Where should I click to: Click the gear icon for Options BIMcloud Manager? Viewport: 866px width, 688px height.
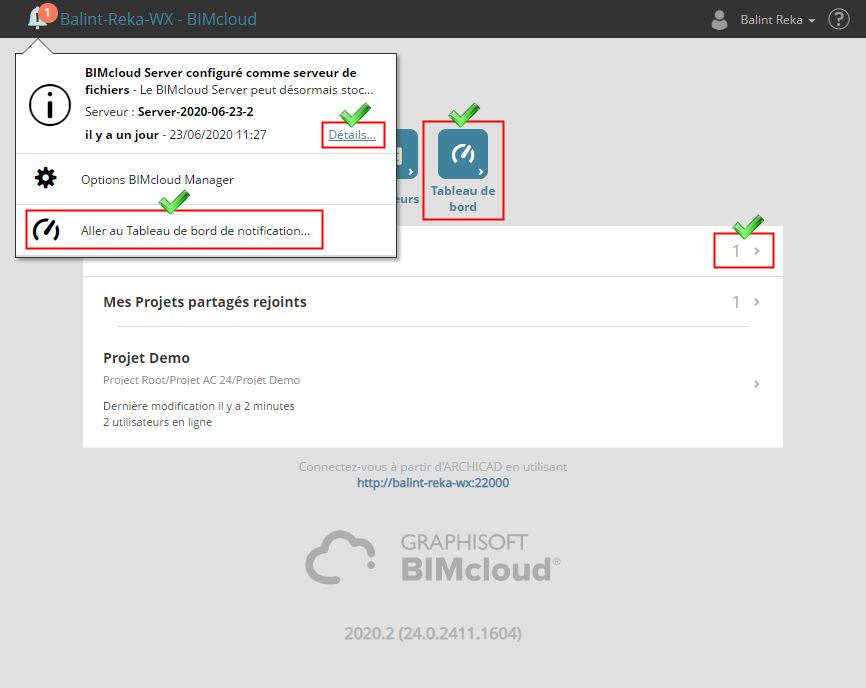45,178
